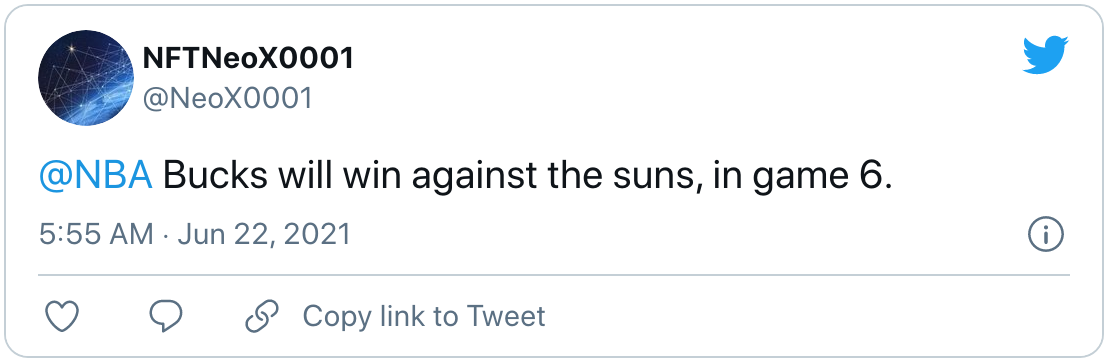Show Twitter info via circled i icon

(x=1046, y=234)
